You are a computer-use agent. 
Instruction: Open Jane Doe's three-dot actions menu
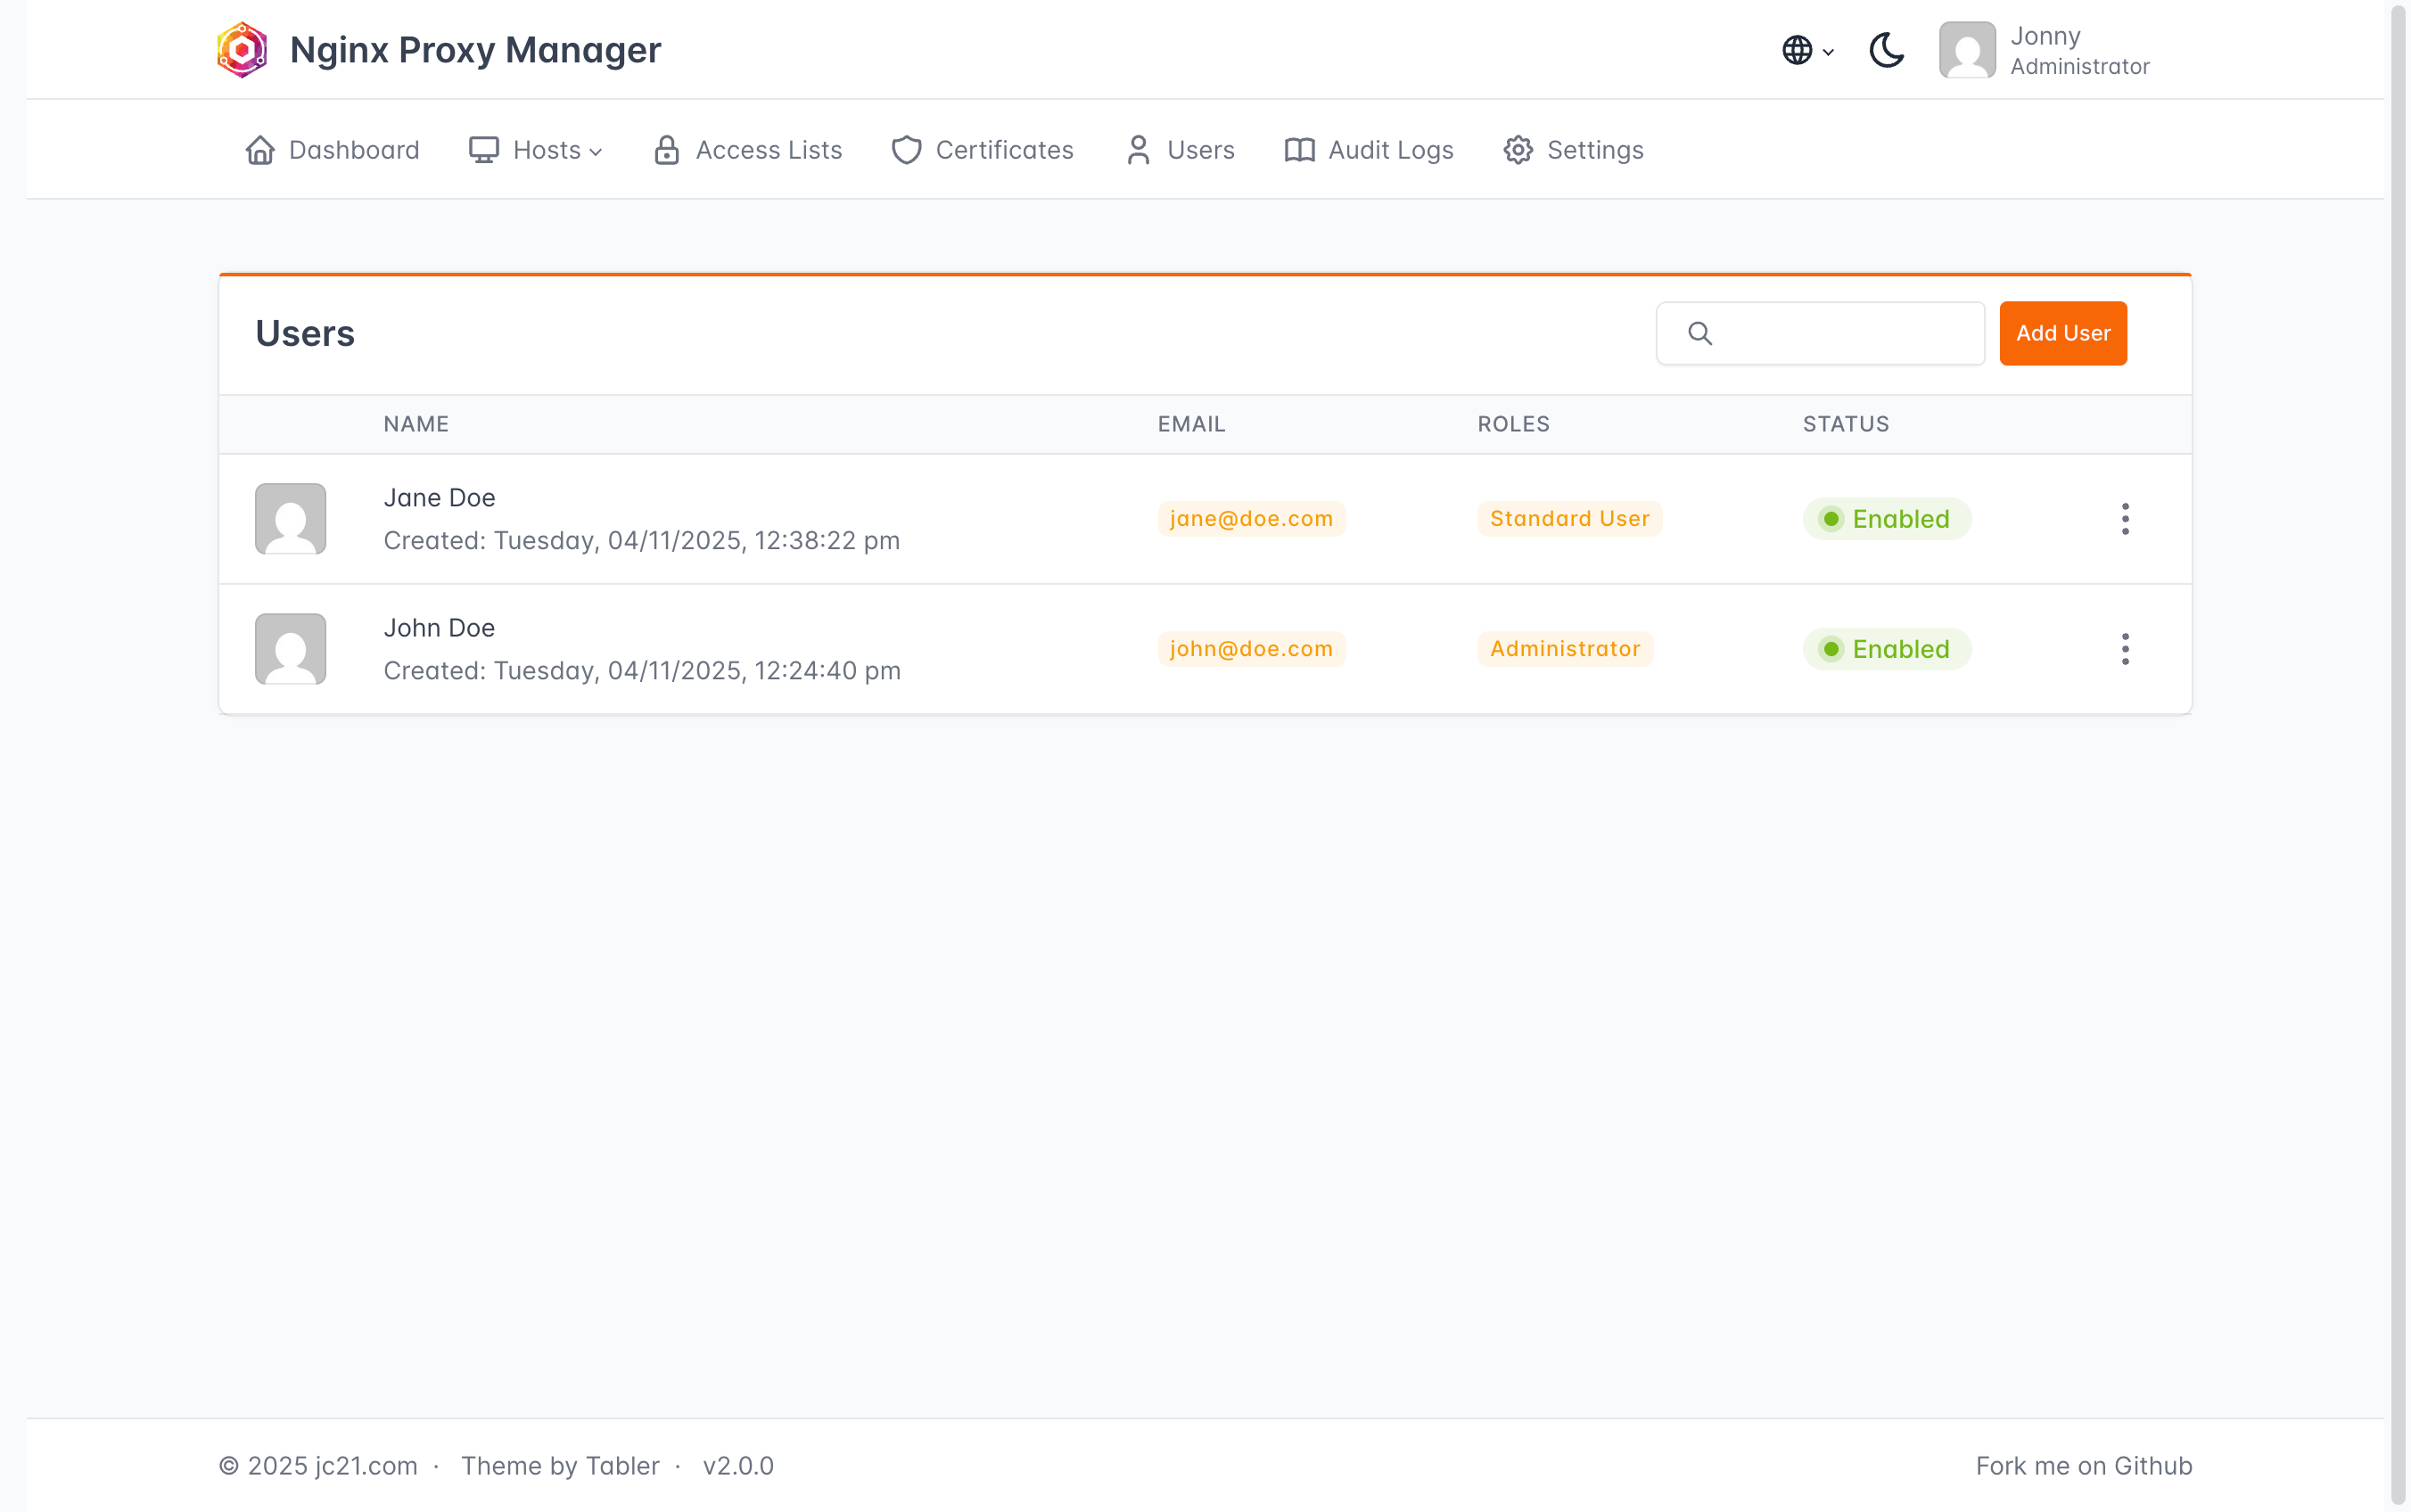coord(2125,519)
